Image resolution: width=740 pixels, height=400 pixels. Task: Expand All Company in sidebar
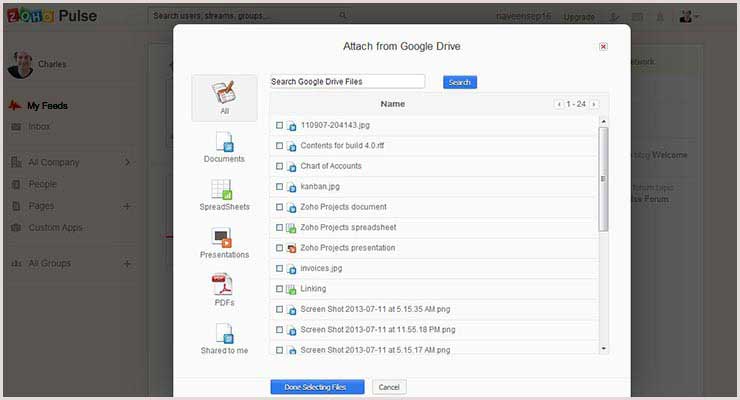(x=127, y=162)
